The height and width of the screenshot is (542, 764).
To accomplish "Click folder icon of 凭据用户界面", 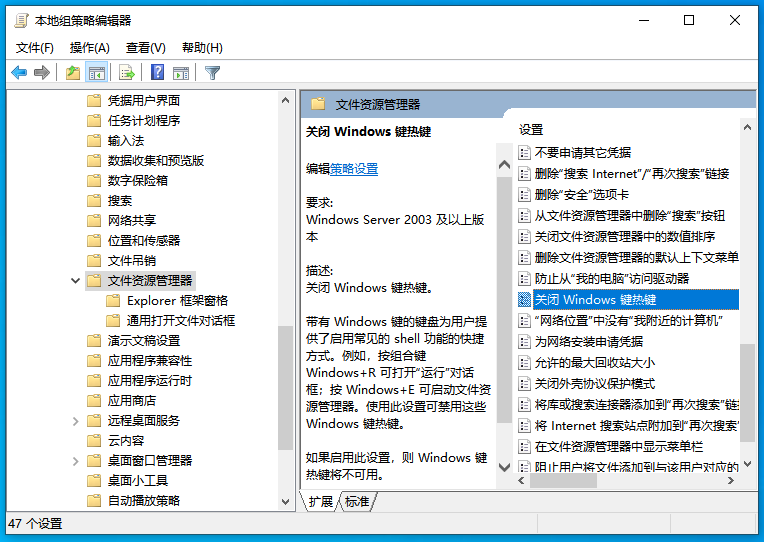I will (x=94, y=100).
